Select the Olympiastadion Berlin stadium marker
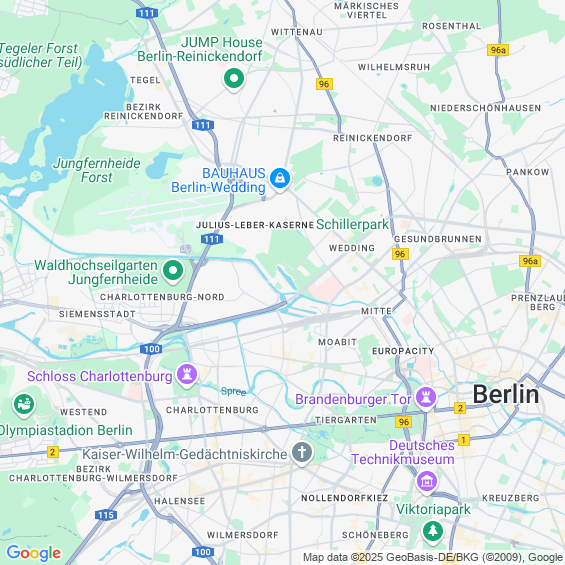 (23, 405)
